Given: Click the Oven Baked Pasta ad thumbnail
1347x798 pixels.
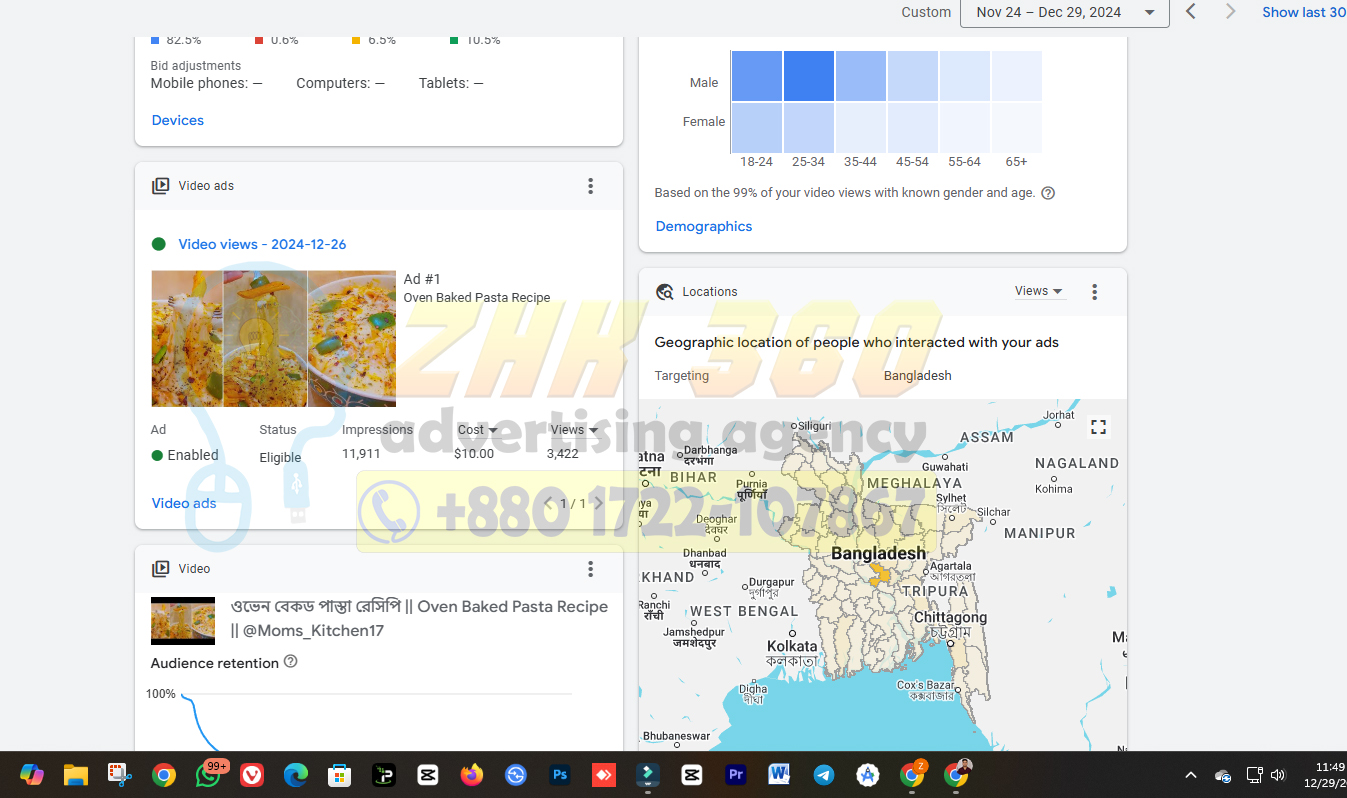Looking at the screenshot, I should click(273, 338).
